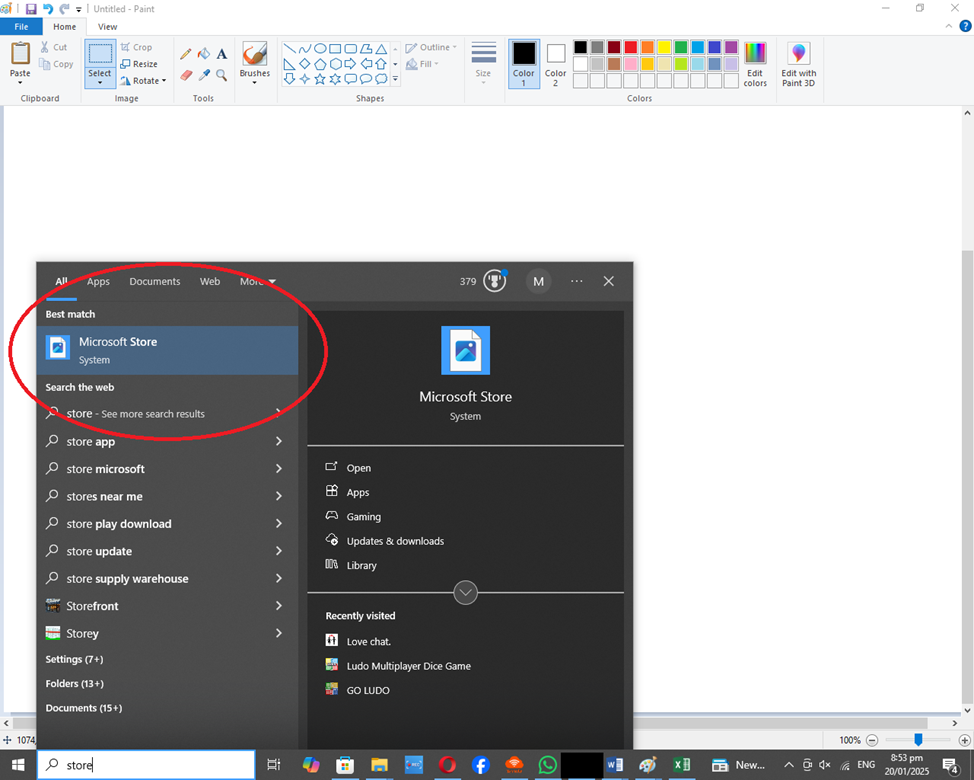Open Edit colors dialog
This screenshot has height=780, width=974.
tap(755, 64)
